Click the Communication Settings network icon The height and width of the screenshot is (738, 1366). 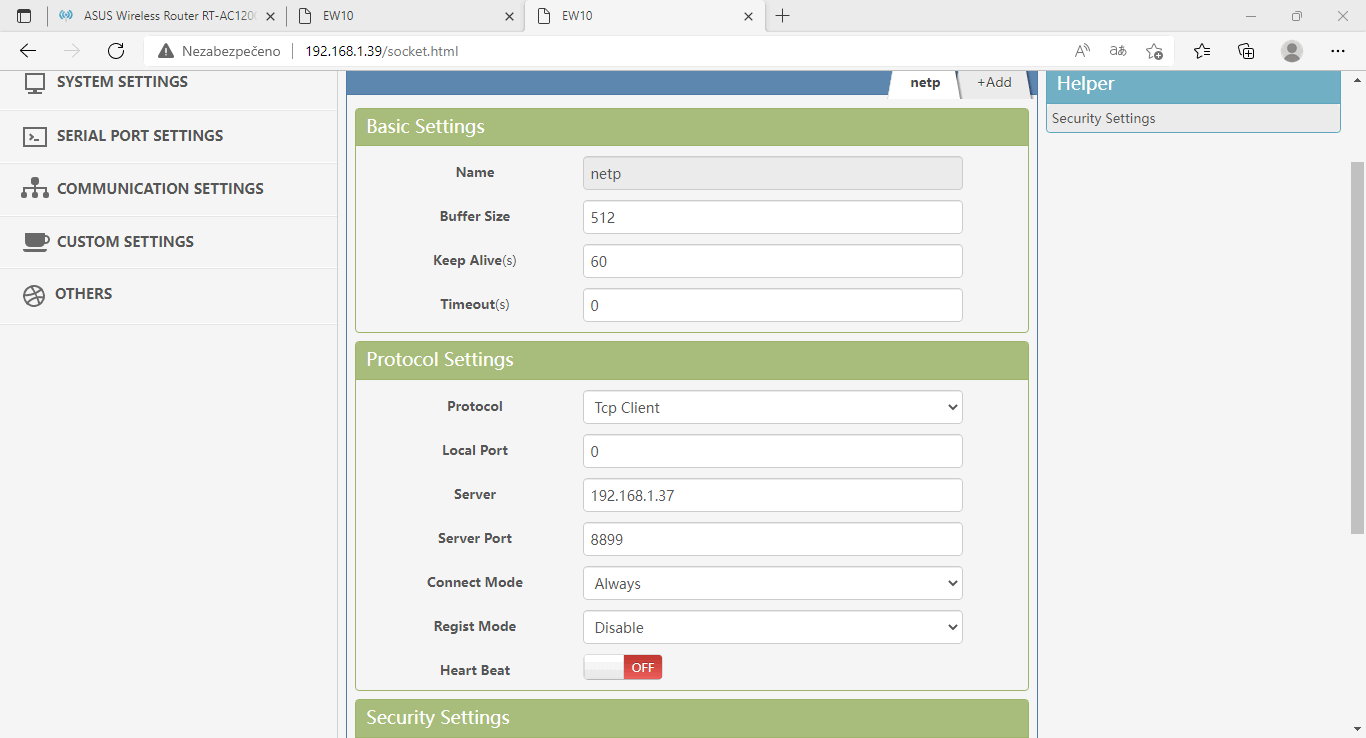(35, 189)
